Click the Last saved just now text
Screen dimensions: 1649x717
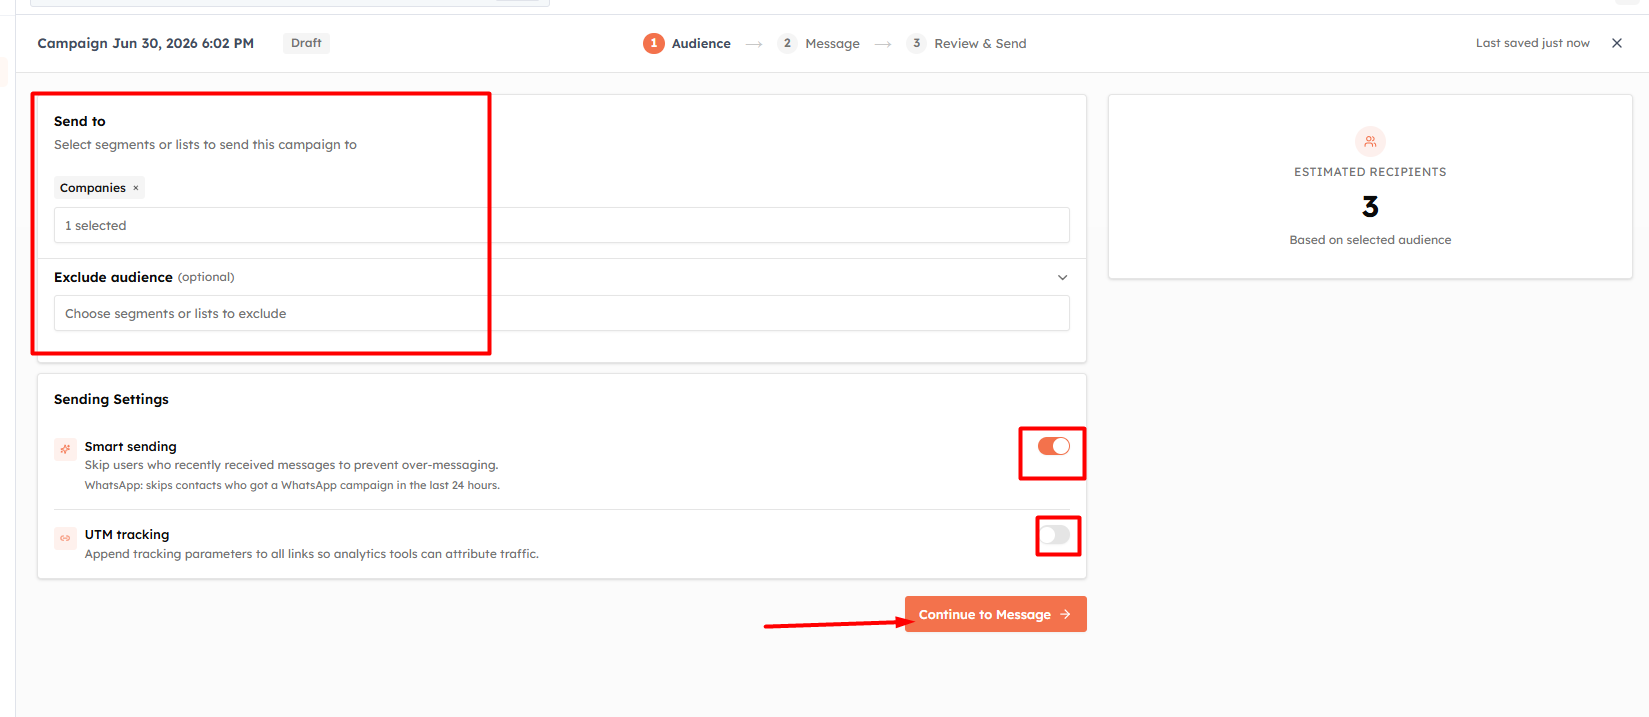click(1532, 43)
